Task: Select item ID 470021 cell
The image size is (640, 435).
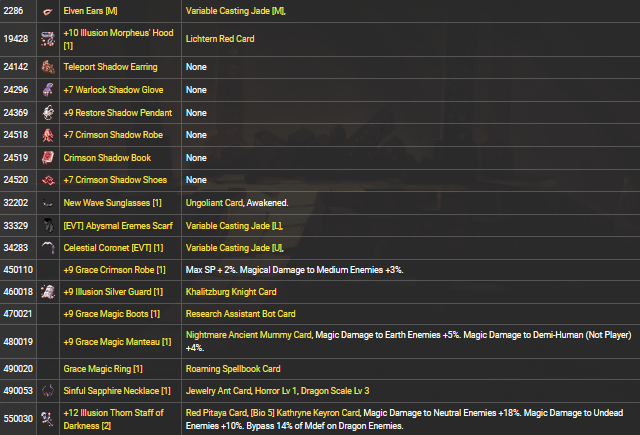Action: [x=18, y=314]
